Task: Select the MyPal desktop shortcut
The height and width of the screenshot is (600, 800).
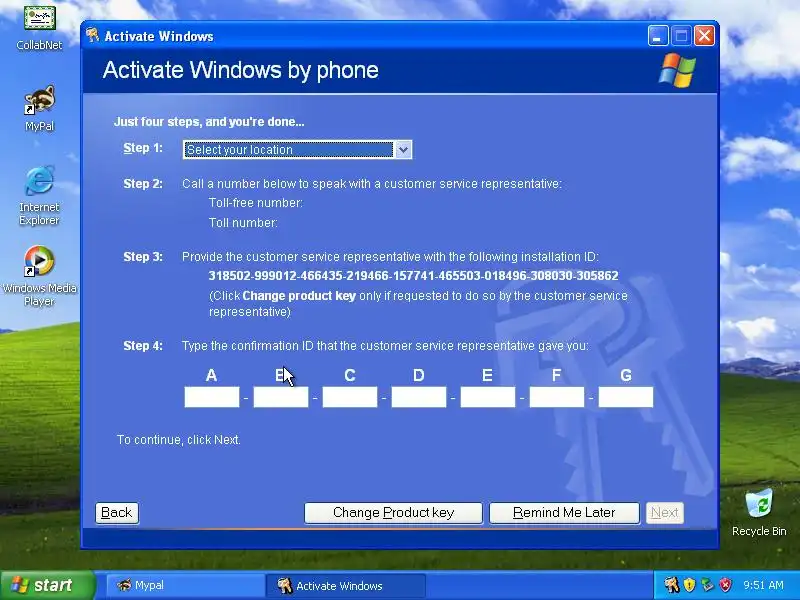Action: [x=39, y=108]
